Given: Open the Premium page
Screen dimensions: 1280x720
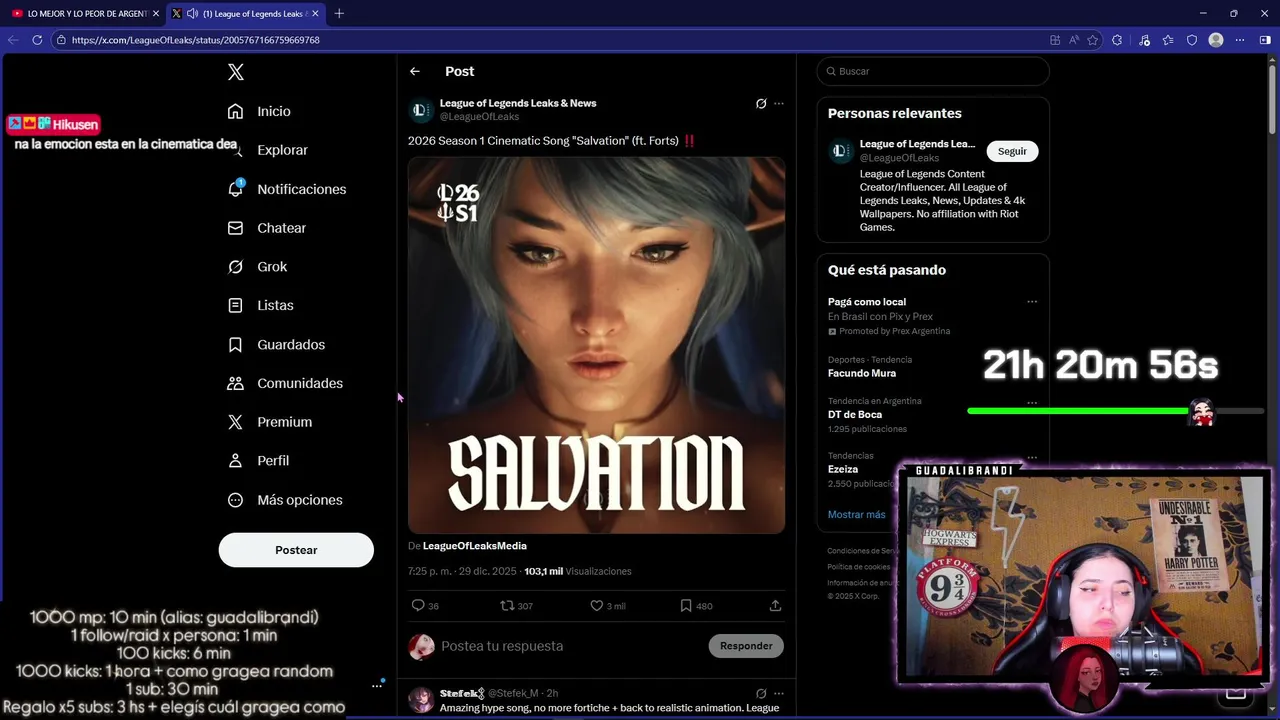Looking at the screenshot, I should (270, 422).
